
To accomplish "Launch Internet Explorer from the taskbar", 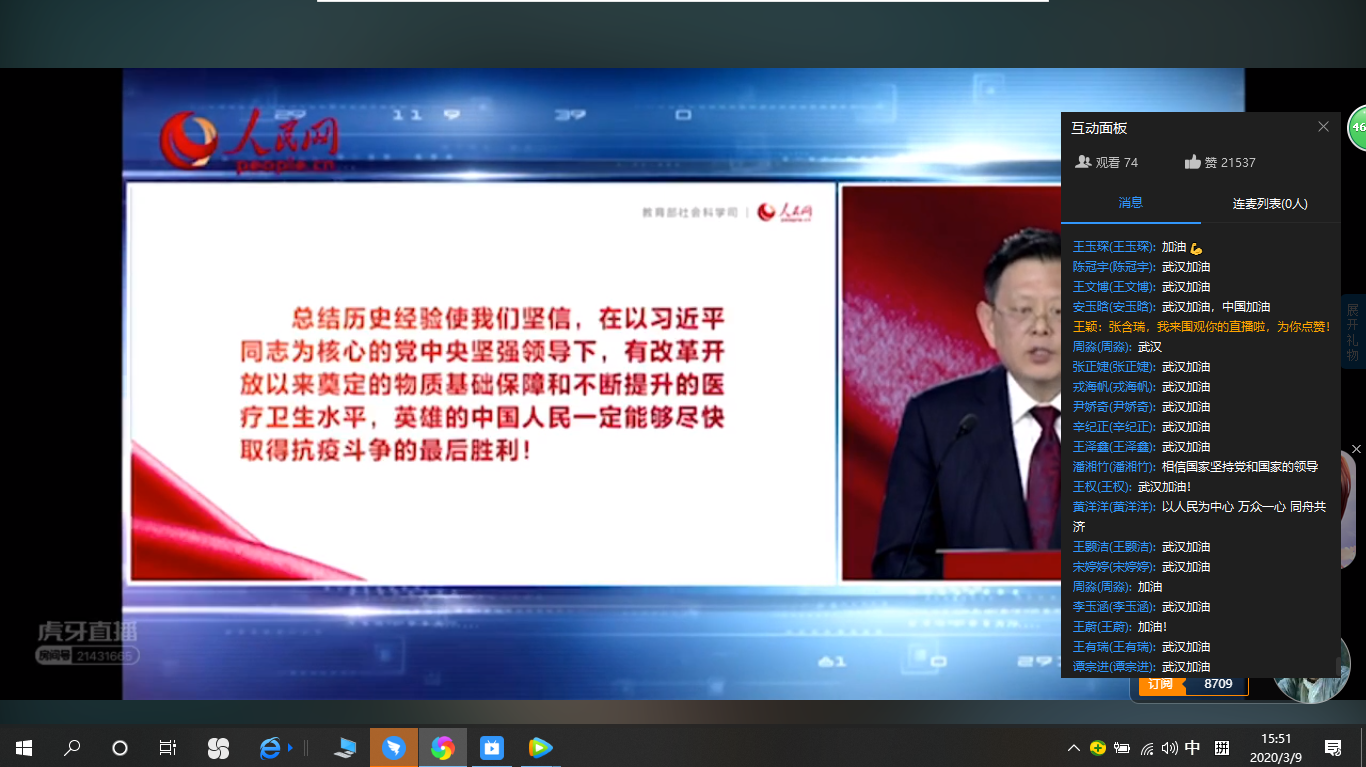I will pyautogui.click(x=270, y=747).
